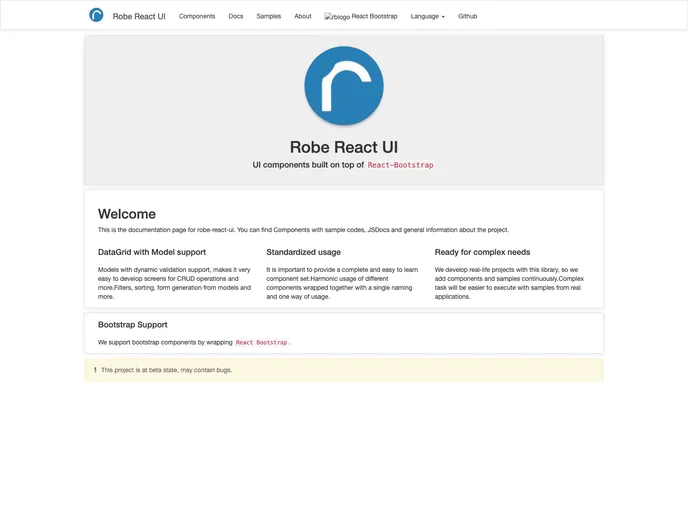Click the documentation page intro sentence
Image resolution: width=688 pixels, height=512 pixels.
303,229
